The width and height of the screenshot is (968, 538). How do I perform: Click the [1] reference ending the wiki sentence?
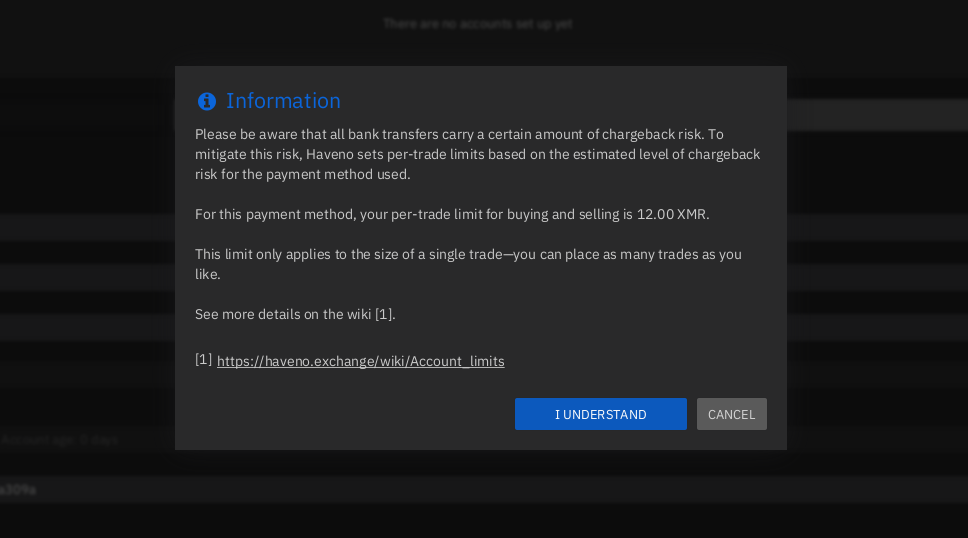[385, 314]
